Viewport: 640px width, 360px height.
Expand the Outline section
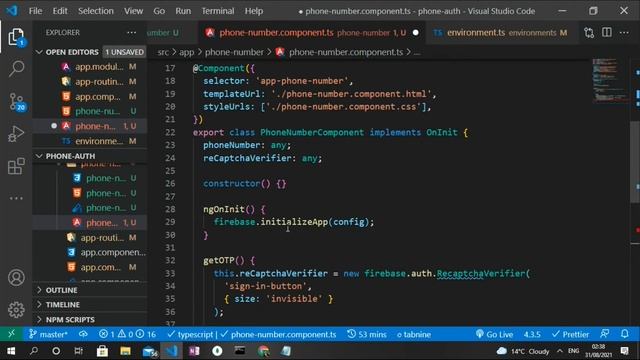click(x=61, y=290)
